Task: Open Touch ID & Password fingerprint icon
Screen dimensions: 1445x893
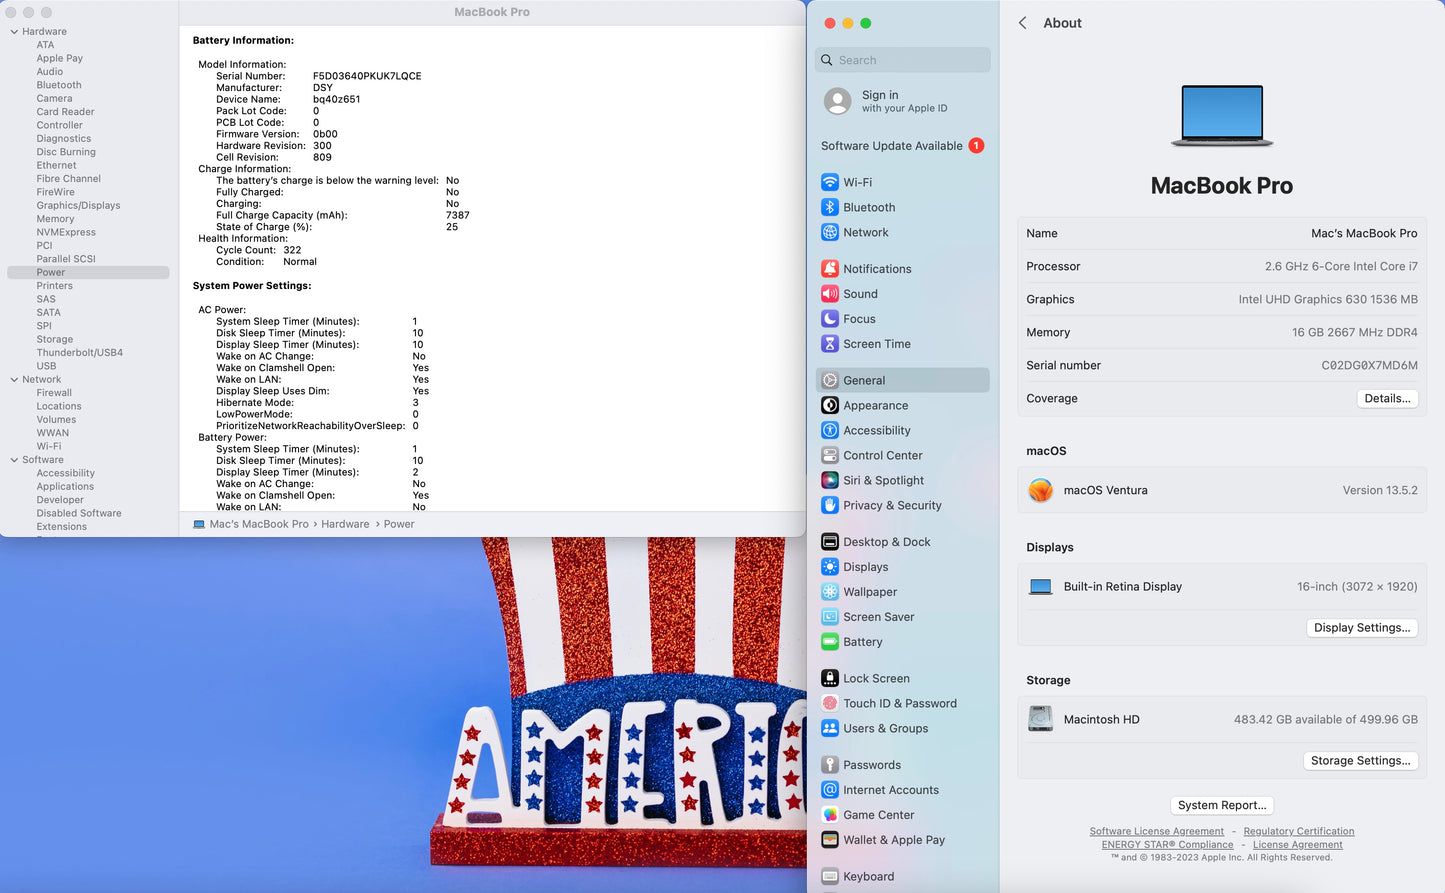Action: [x=829, y=704]
